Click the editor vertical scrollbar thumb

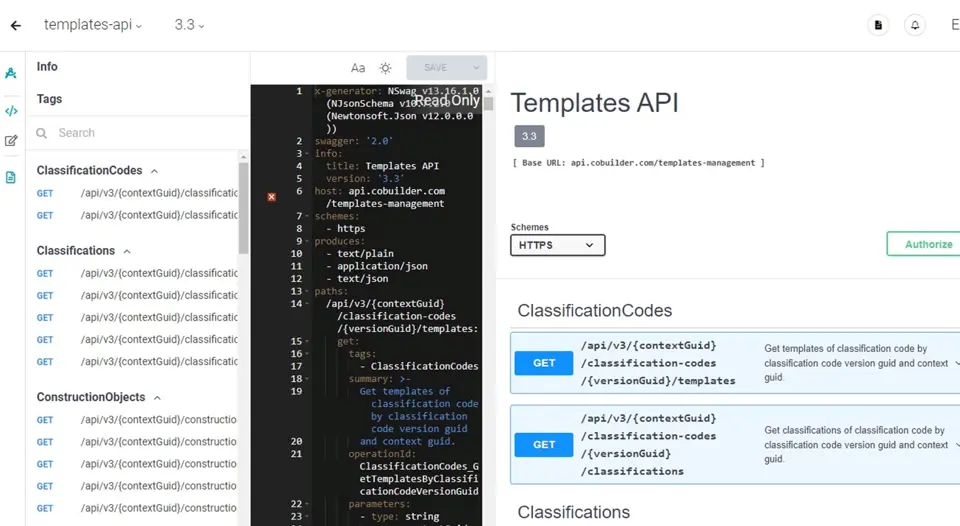click(488, 103)
